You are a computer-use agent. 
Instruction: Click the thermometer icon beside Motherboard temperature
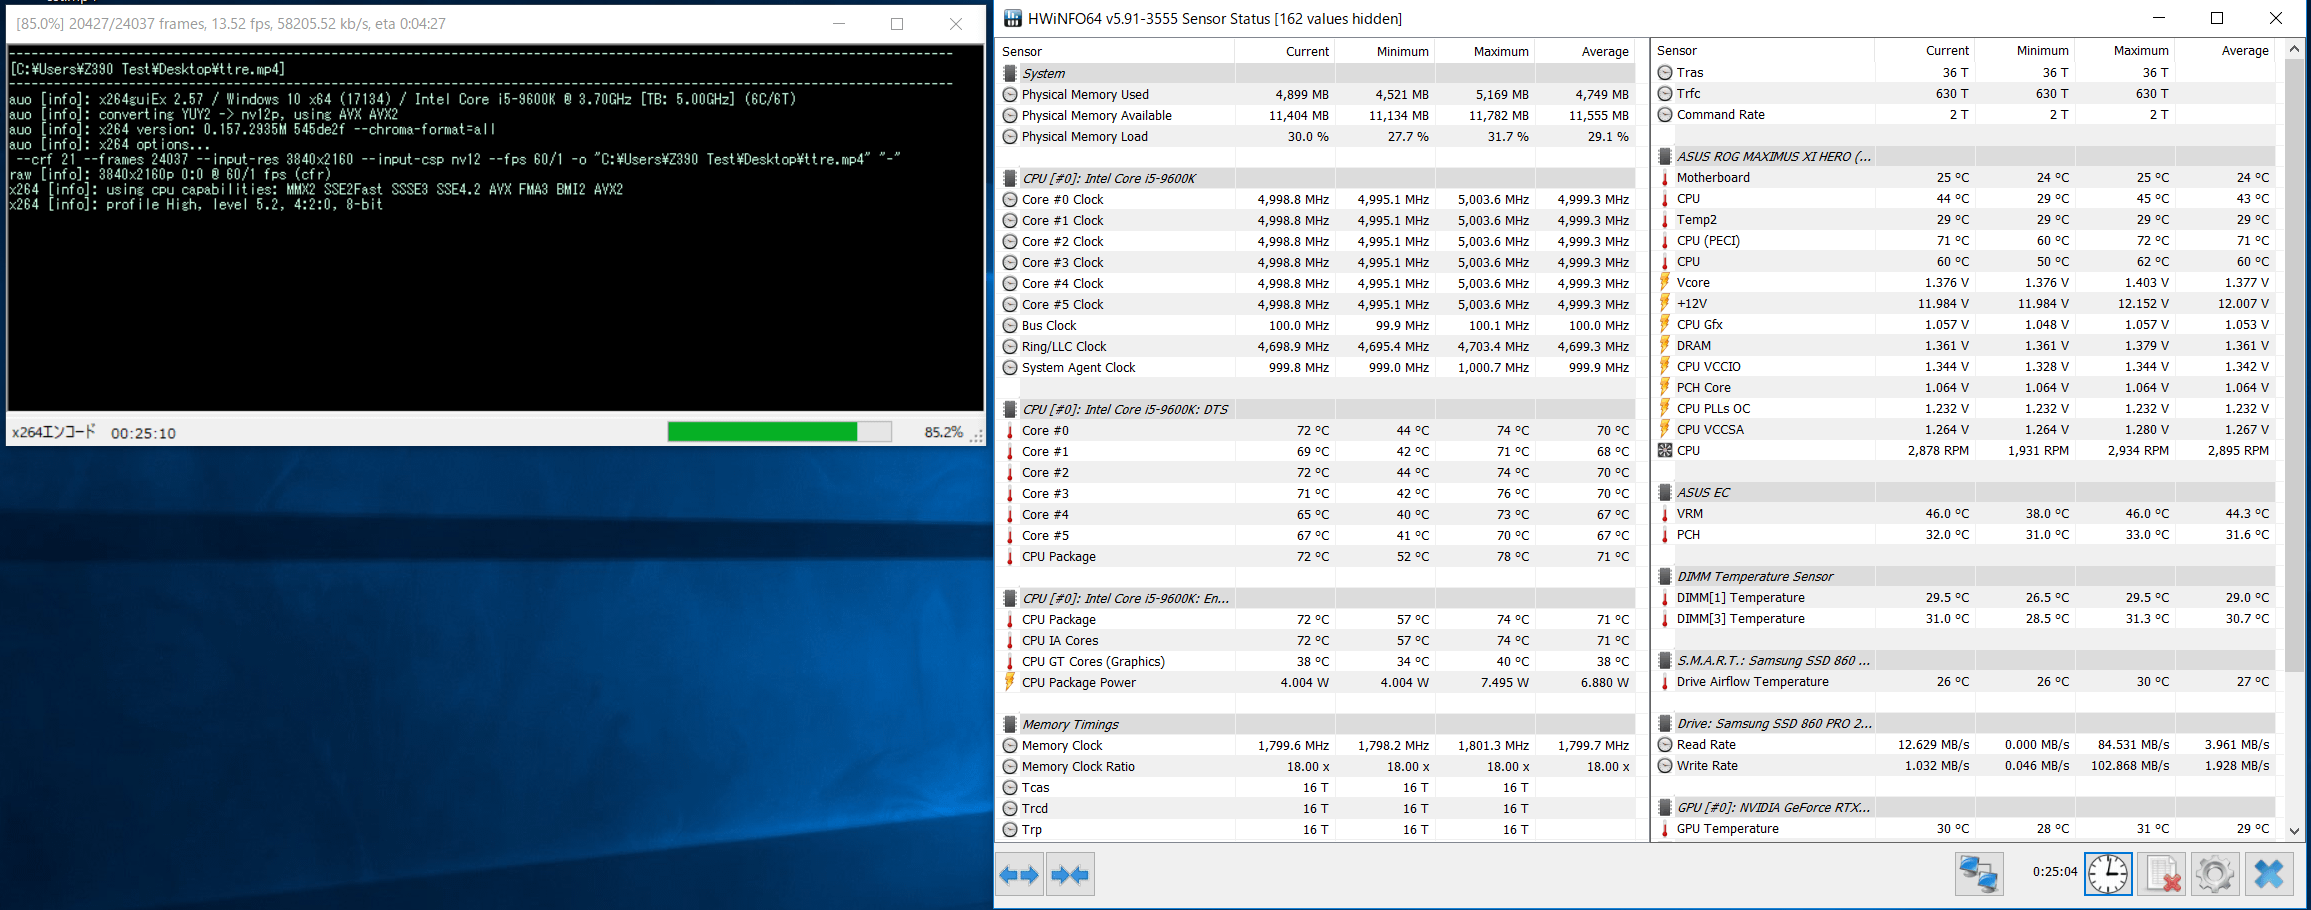click(x=1665, y=178)
